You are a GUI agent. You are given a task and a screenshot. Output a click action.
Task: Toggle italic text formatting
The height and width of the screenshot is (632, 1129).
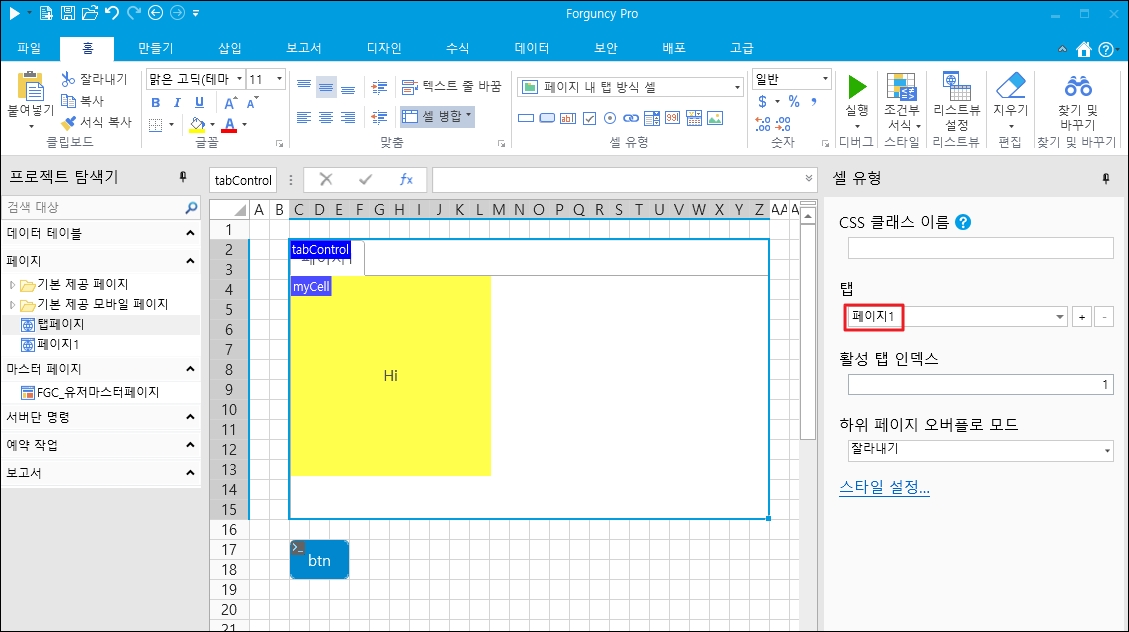[177, 102]
